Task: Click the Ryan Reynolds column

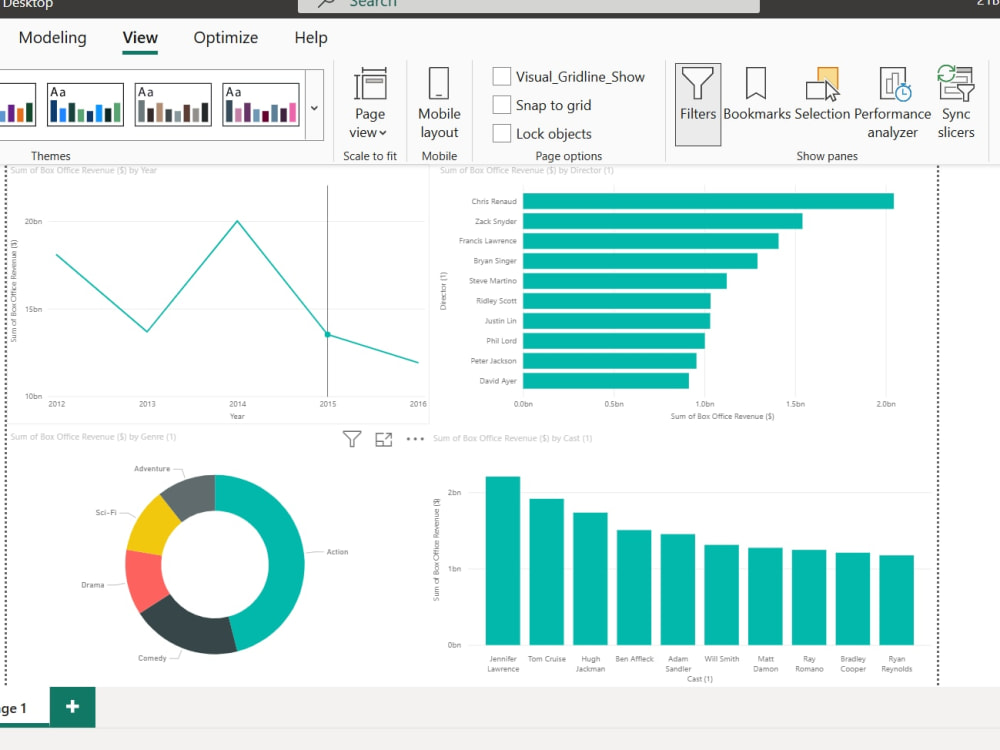Action: (897, 600)
